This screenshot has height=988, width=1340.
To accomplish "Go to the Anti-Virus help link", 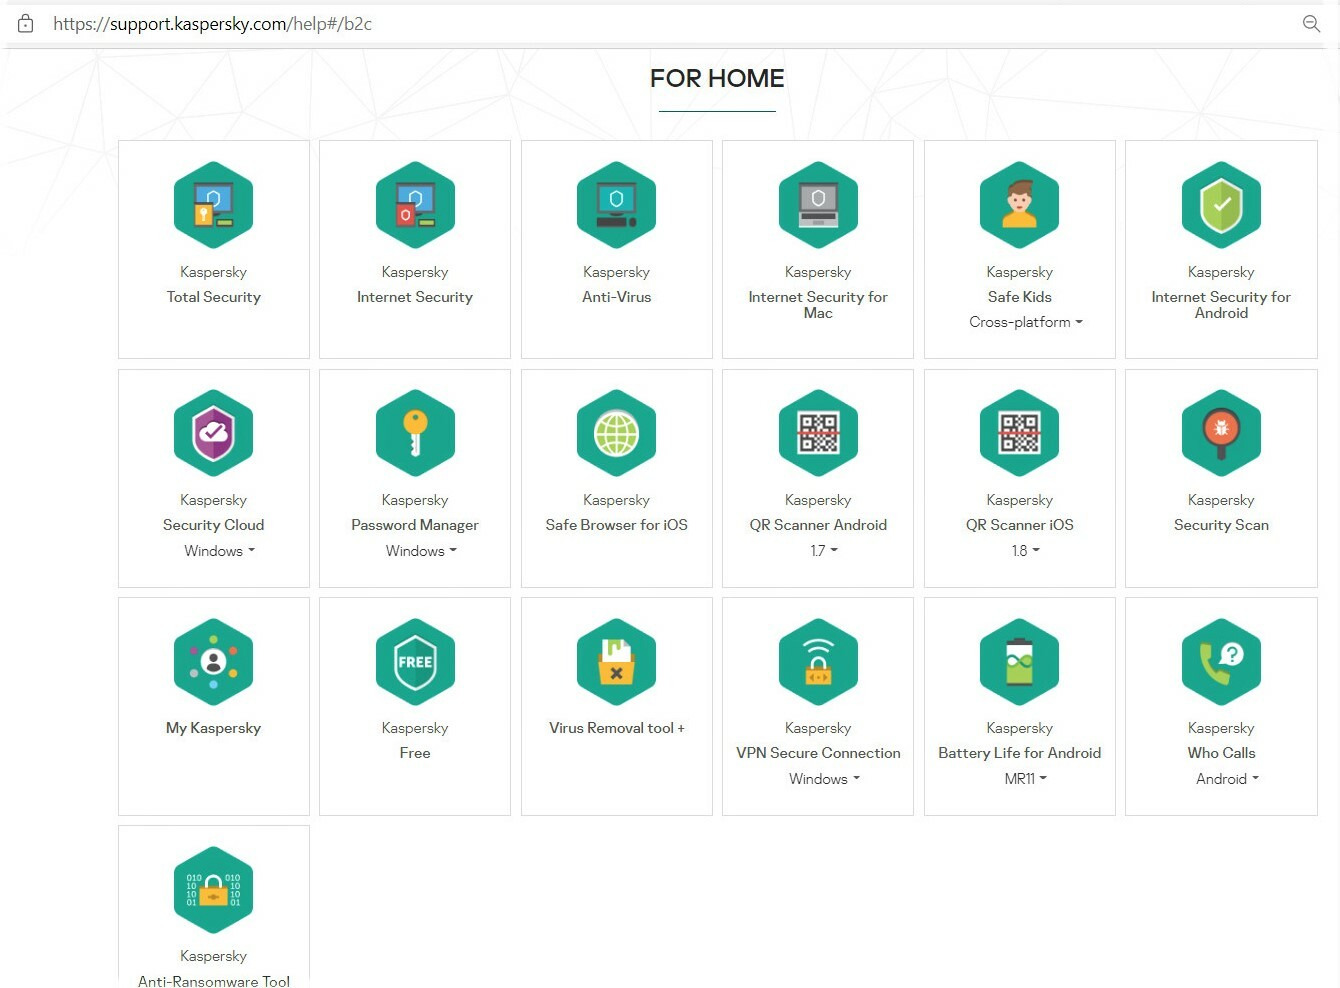I will [616, 297].
